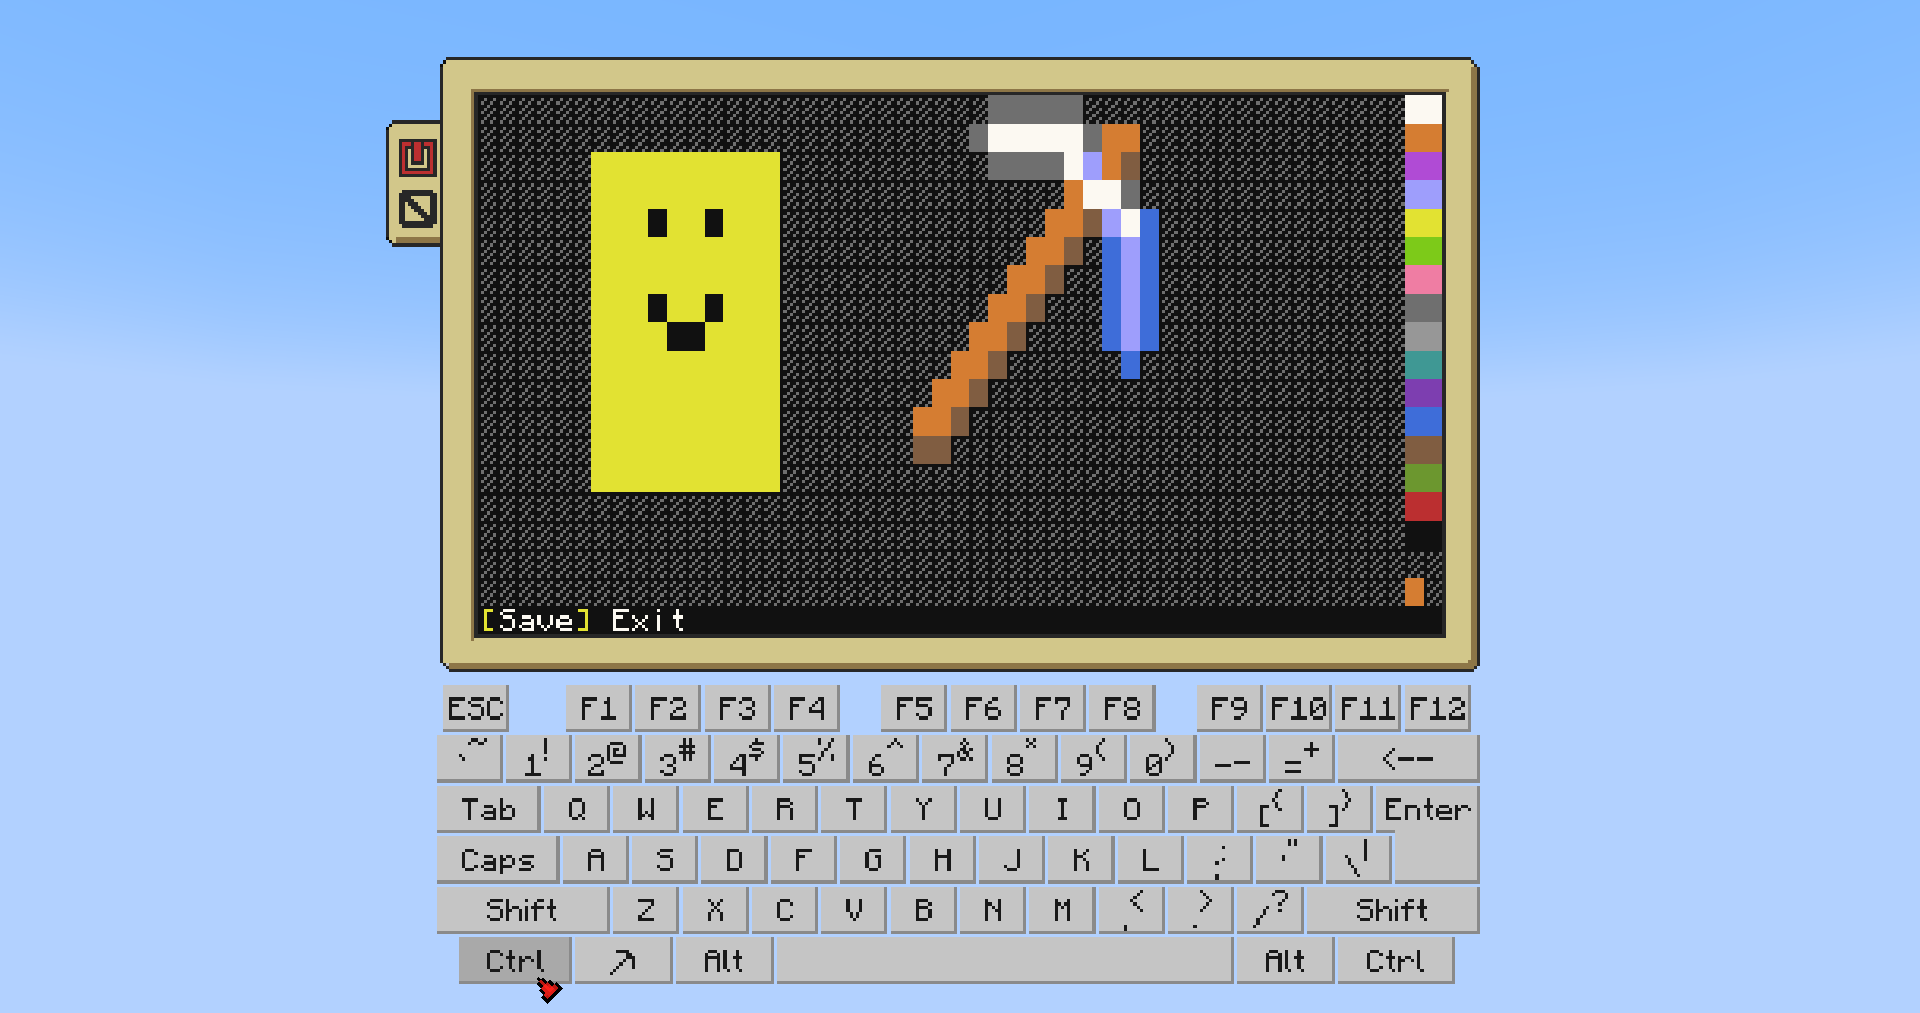
Task: Select Save in the paint menu
Action: point(536,621)
